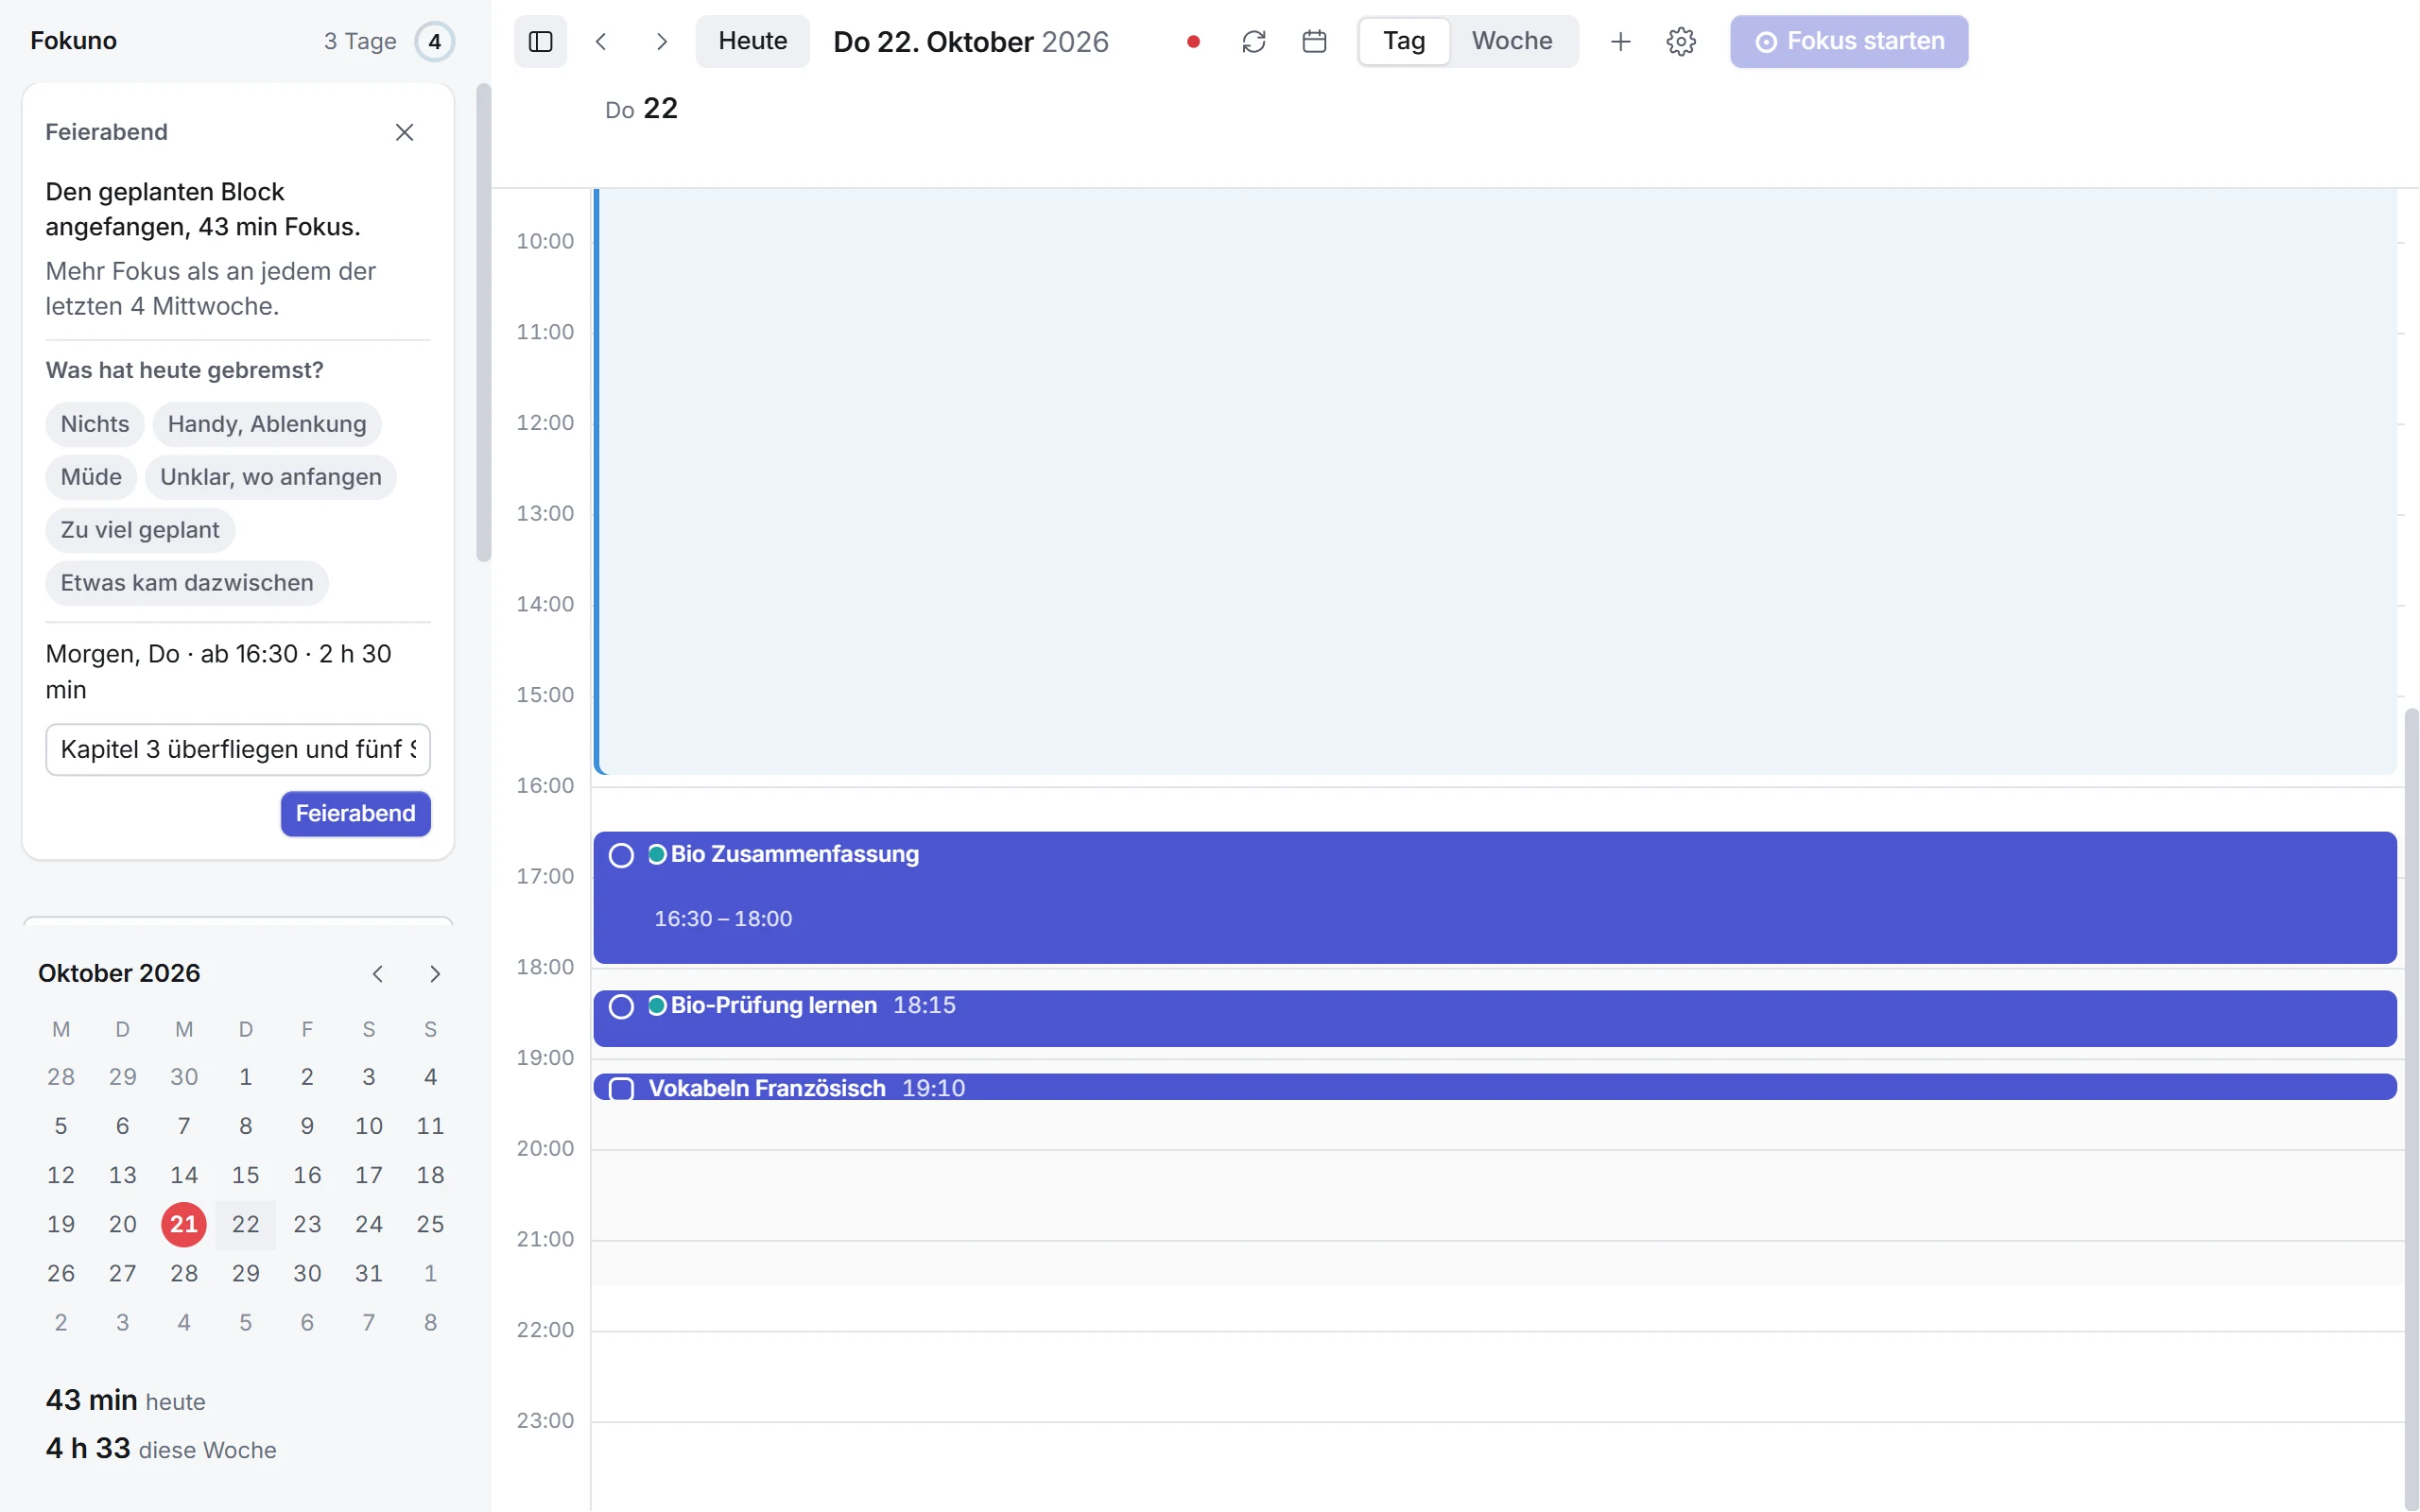2420x1512 pixels.
Task: Switch to Tag view
Action: [1404, 41]
